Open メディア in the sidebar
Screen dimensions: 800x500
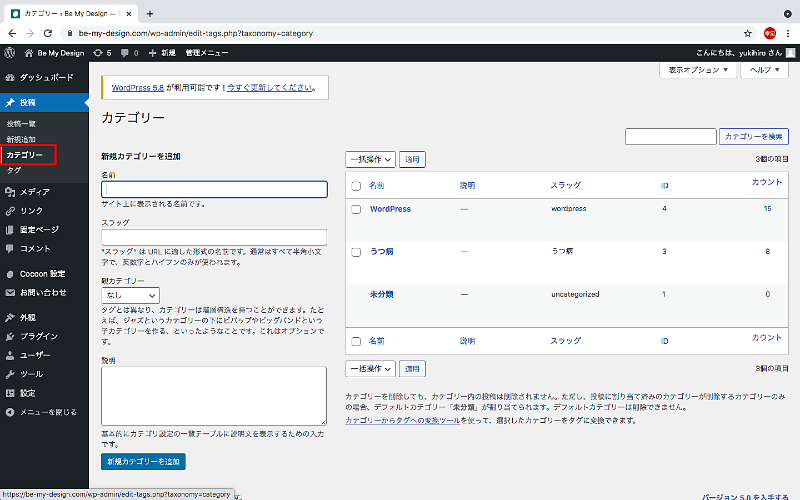35,191
